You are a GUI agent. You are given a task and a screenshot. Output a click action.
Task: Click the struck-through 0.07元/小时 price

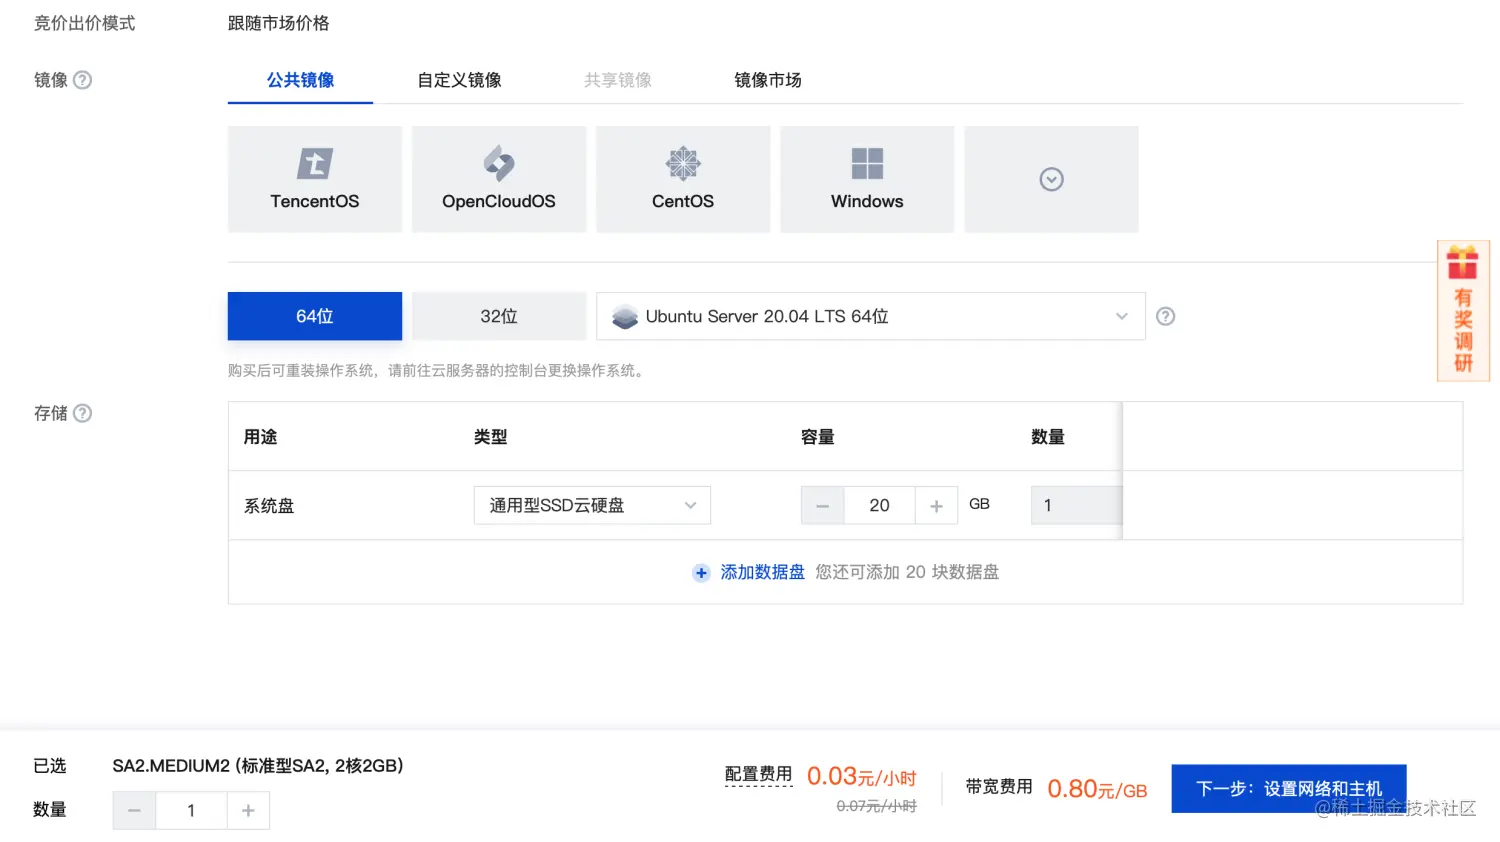[876, 806]
